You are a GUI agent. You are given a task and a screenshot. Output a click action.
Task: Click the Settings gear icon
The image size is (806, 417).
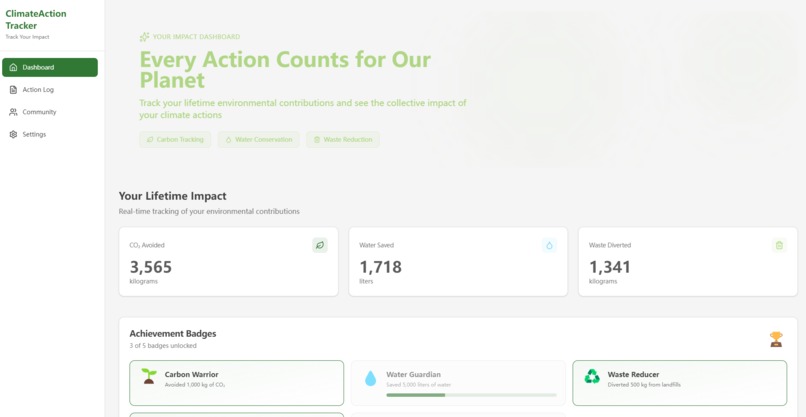coord(13,134)
